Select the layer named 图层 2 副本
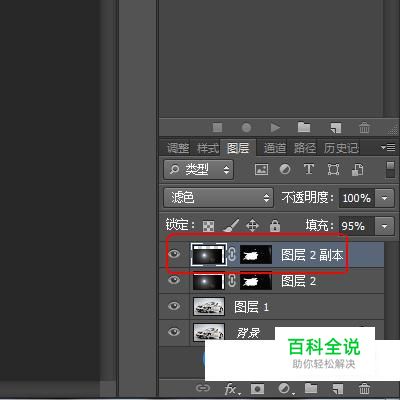Image resolution: width=400 pixels, height=400 pixels. pyautogui.click(x=312, y=255)
